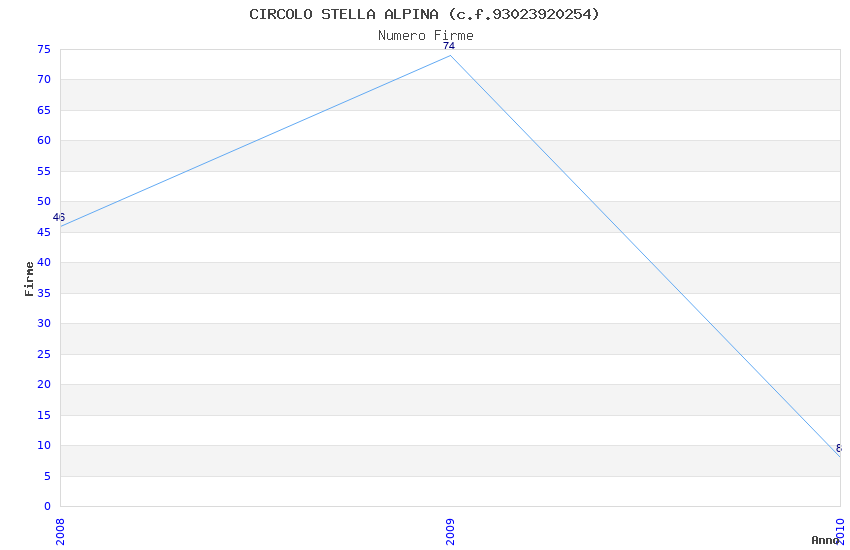850x550 pixels.
Task: Click the 2010 x-axis label
Action: click(840, 532)
